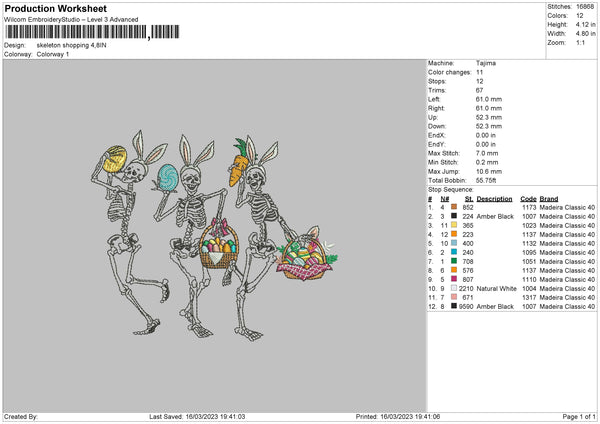Click the Code column header

point(528,198)
